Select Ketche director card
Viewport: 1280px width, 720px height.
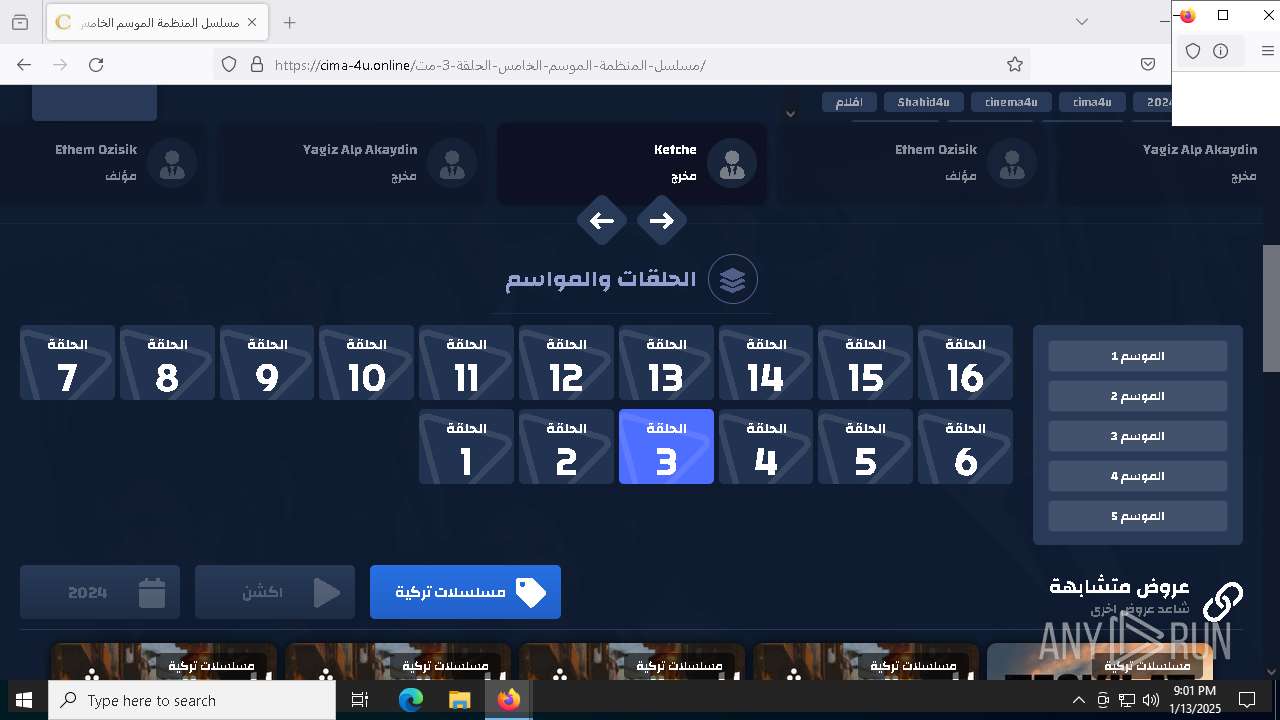coord(632,164)
